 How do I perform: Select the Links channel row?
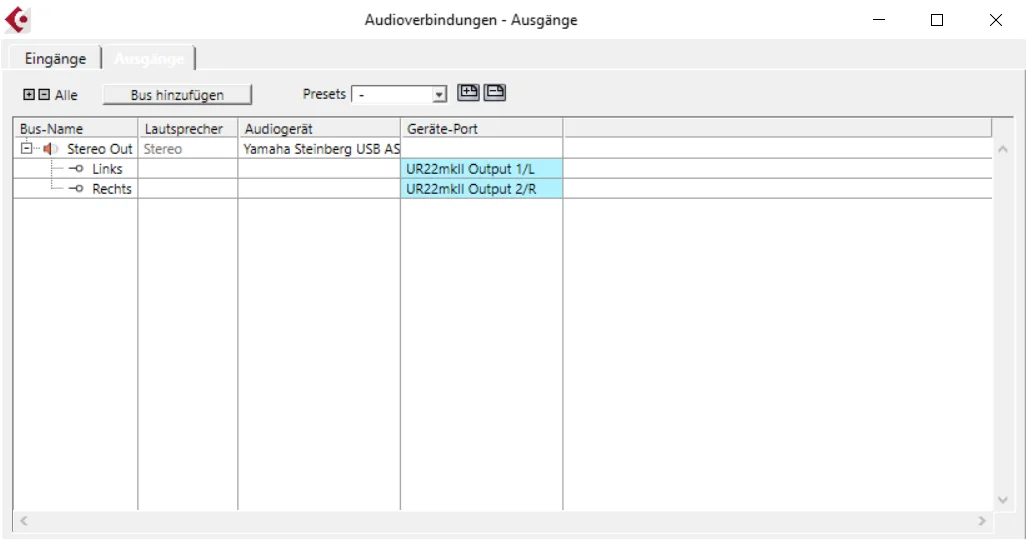click(x=502, y=168)
